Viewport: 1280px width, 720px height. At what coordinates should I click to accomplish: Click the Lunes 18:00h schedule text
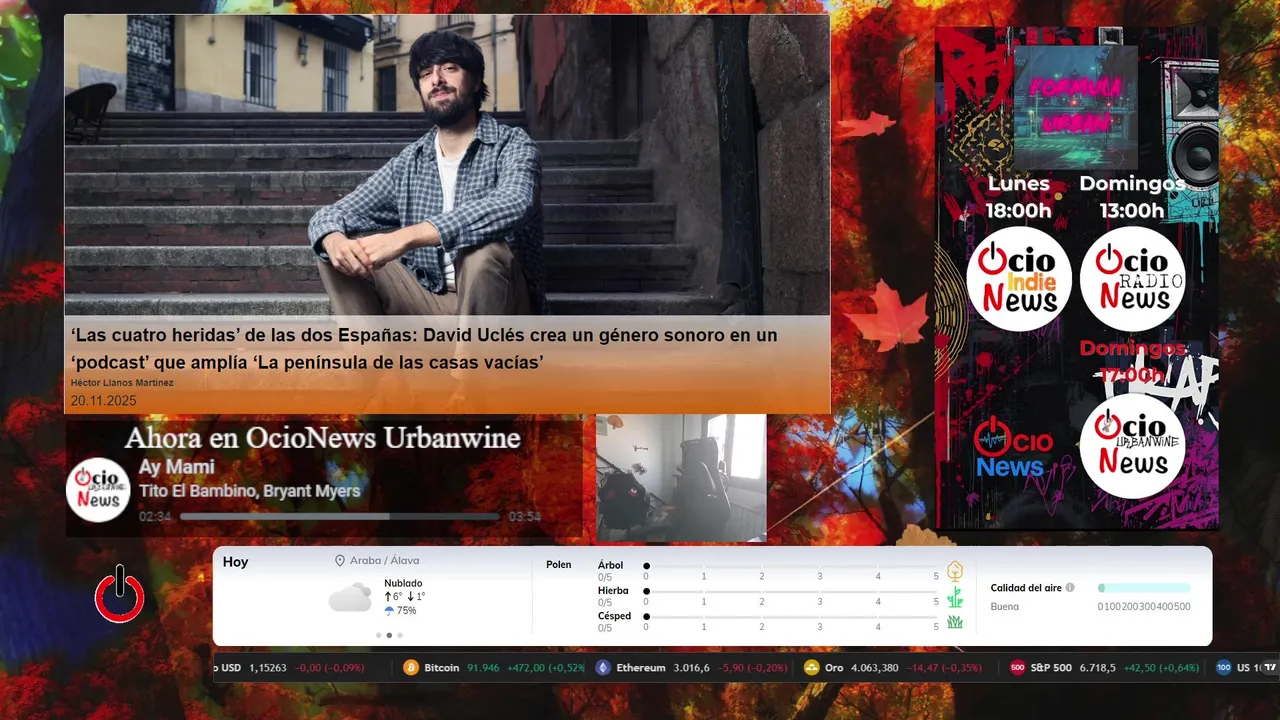[x=1019, y=197]
